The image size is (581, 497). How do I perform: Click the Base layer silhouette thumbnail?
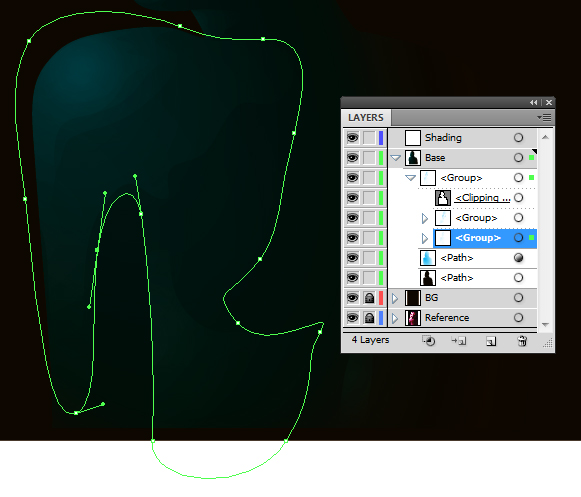[413, 158]
